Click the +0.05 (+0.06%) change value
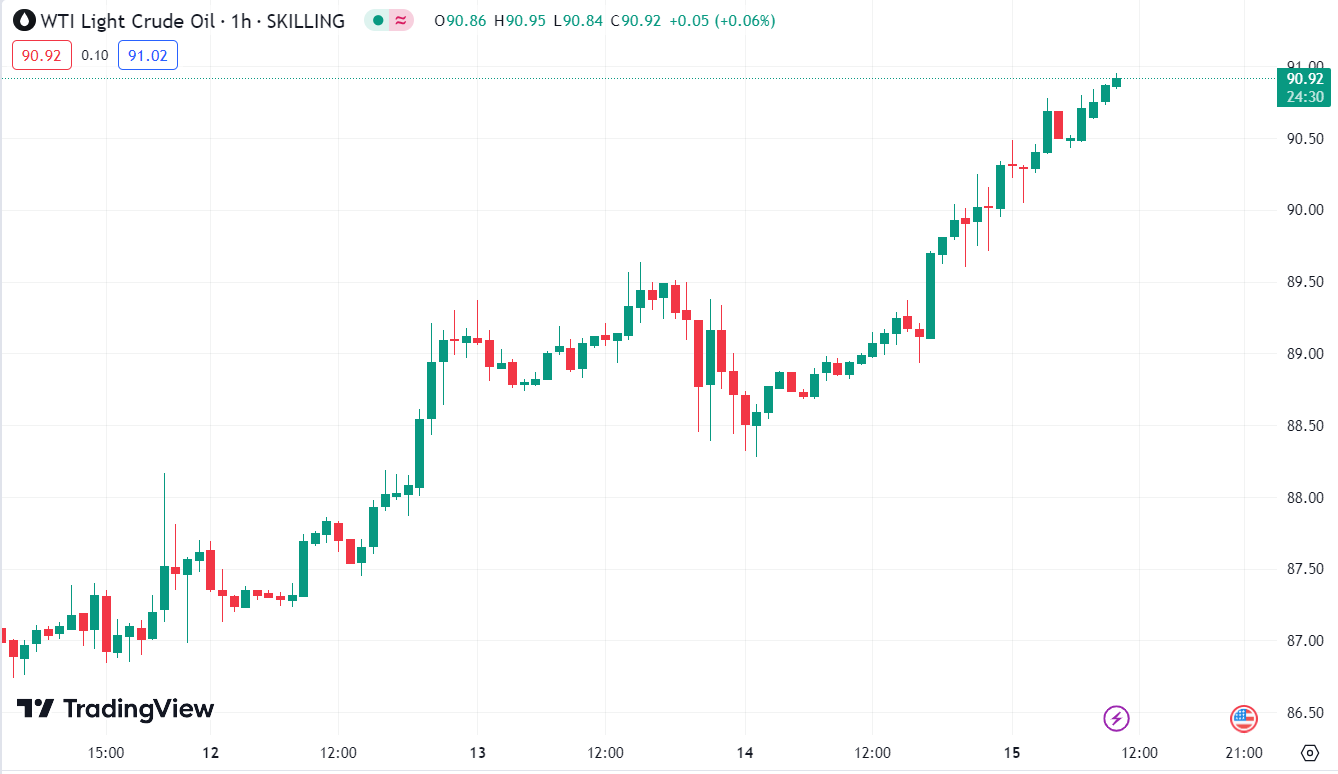Image resolution: width=1338 pixels, height=774 pixels. (720, 20)
